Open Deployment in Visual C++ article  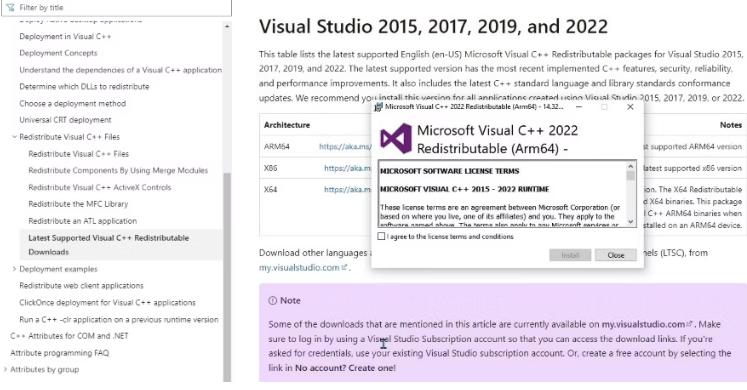point(65,36)
